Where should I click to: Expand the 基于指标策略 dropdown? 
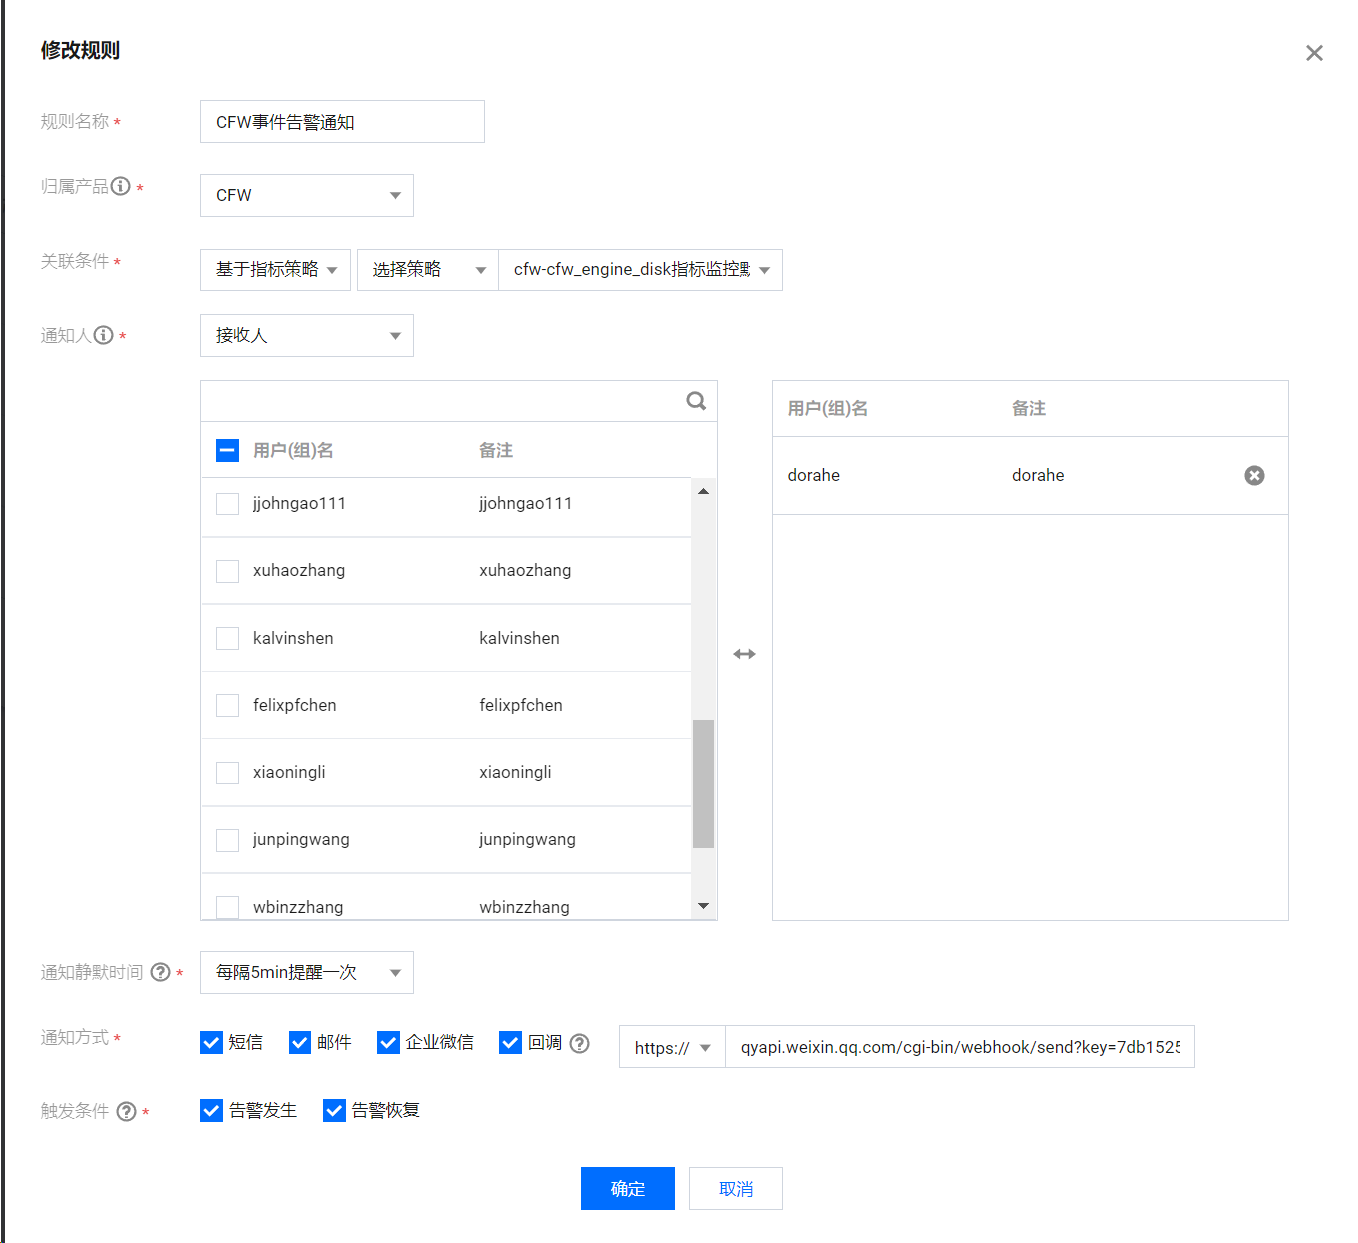click(275, 270)
